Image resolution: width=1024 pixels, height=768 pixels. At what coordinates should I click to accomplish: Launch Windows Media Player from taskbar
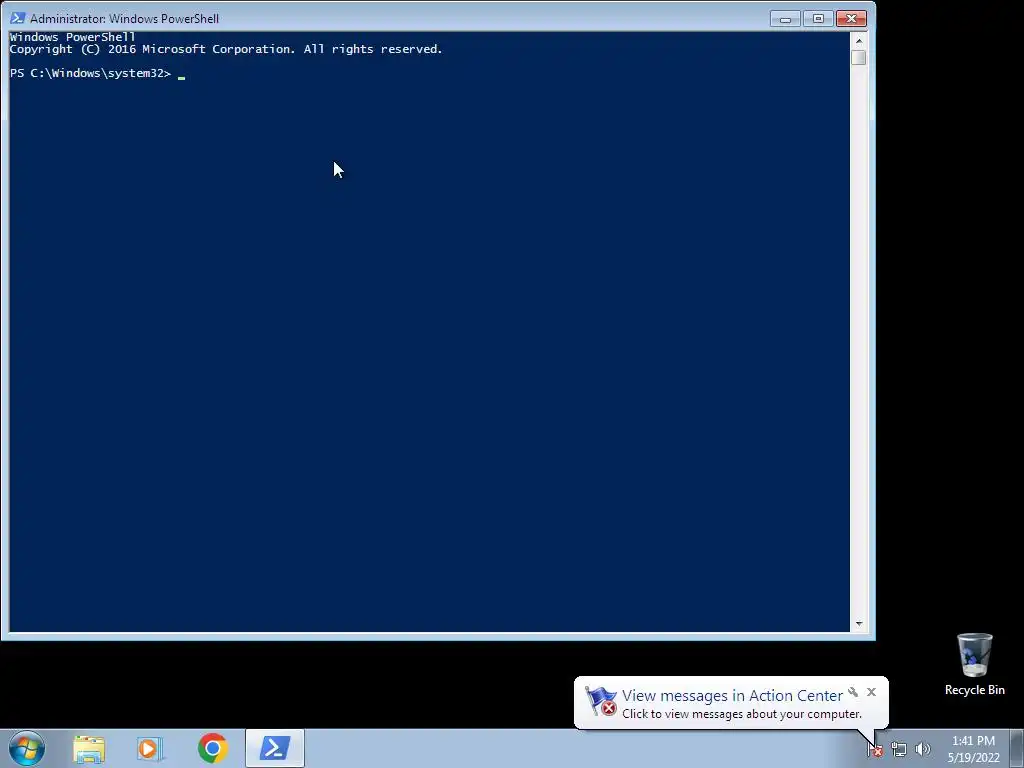coord(150,748)
